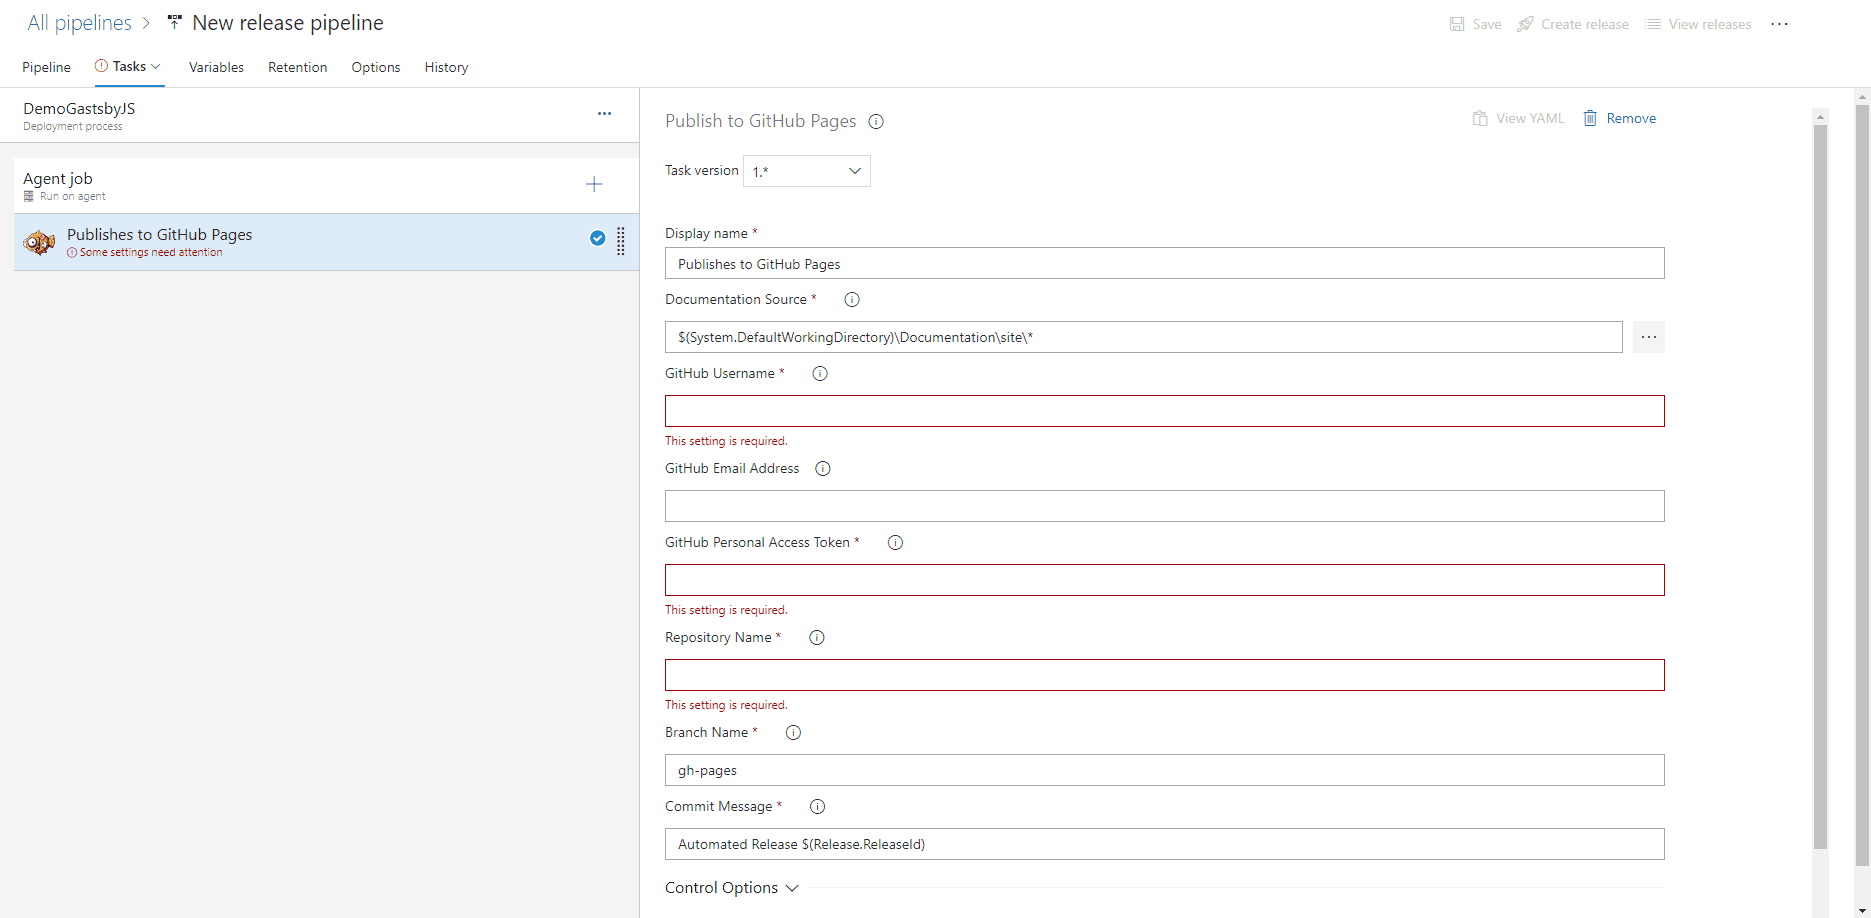Open DemoGastsbyJS stage ellipsis menu

(x=604, y=114)
